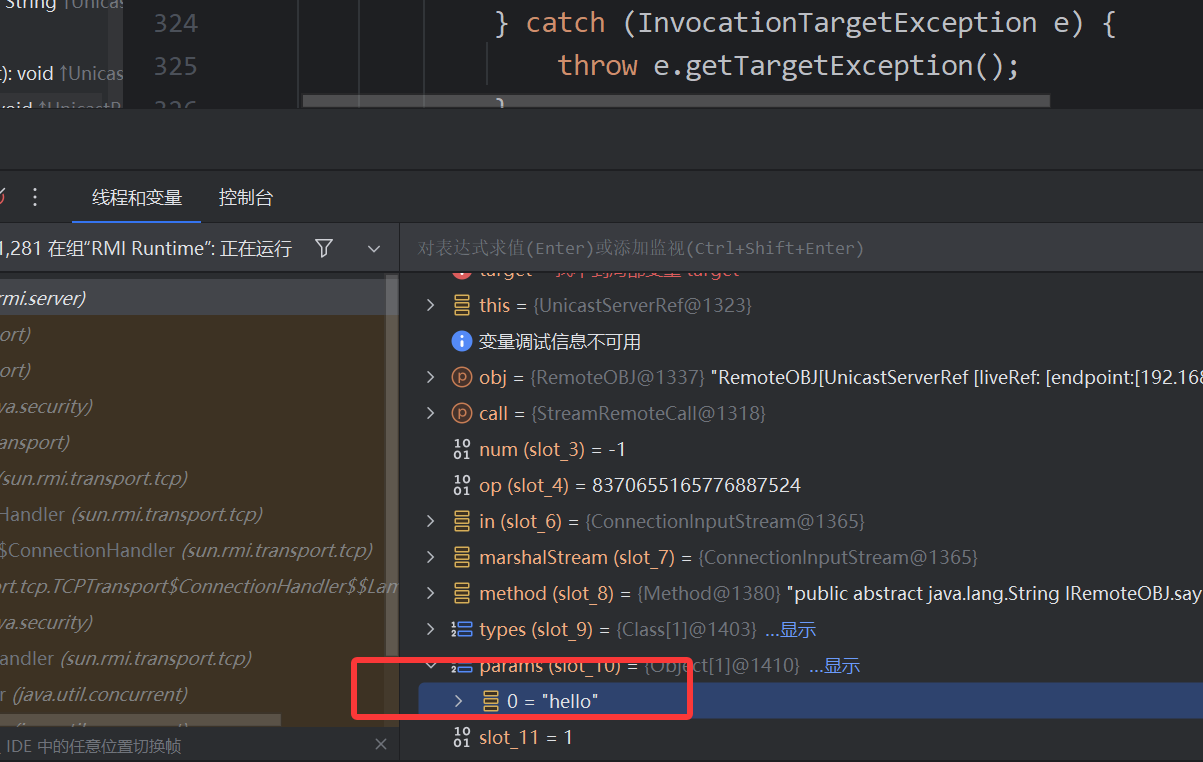Viewport: 1203px width, 762px height.
Task: Expand the 0 = "hello" array element
Action: click(459, 701)
